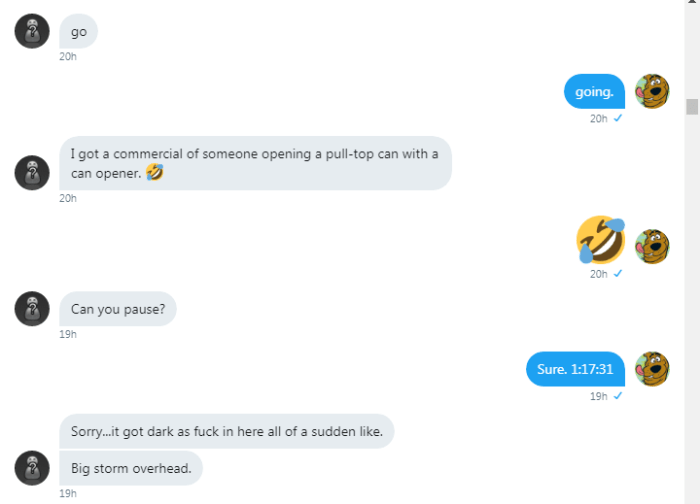Select the "go" message bubble
This screenshot has height=504, width=700.
[79, 32]
